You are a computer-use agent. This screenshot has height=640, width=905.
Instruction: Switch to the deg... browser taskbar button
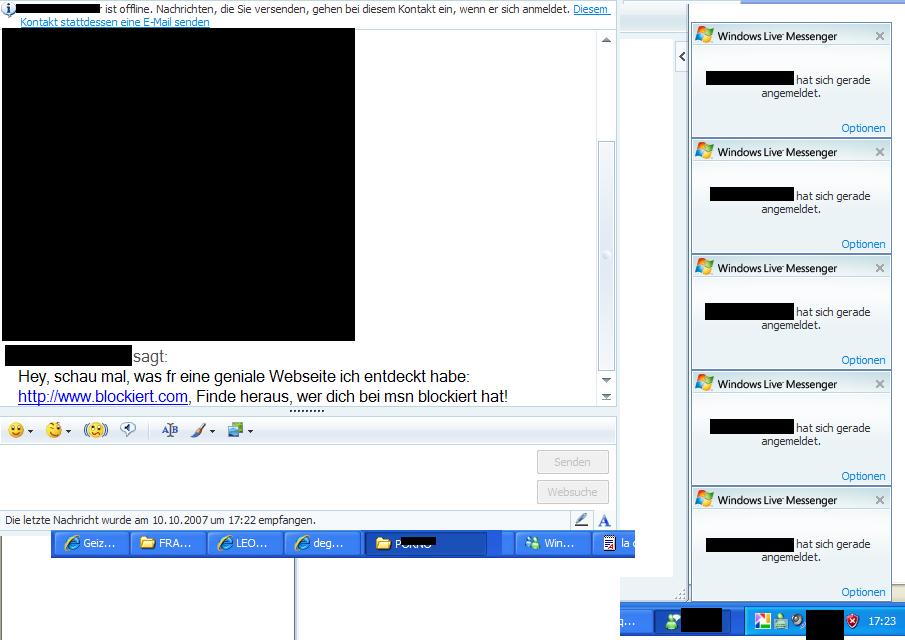tap(322, 543)
